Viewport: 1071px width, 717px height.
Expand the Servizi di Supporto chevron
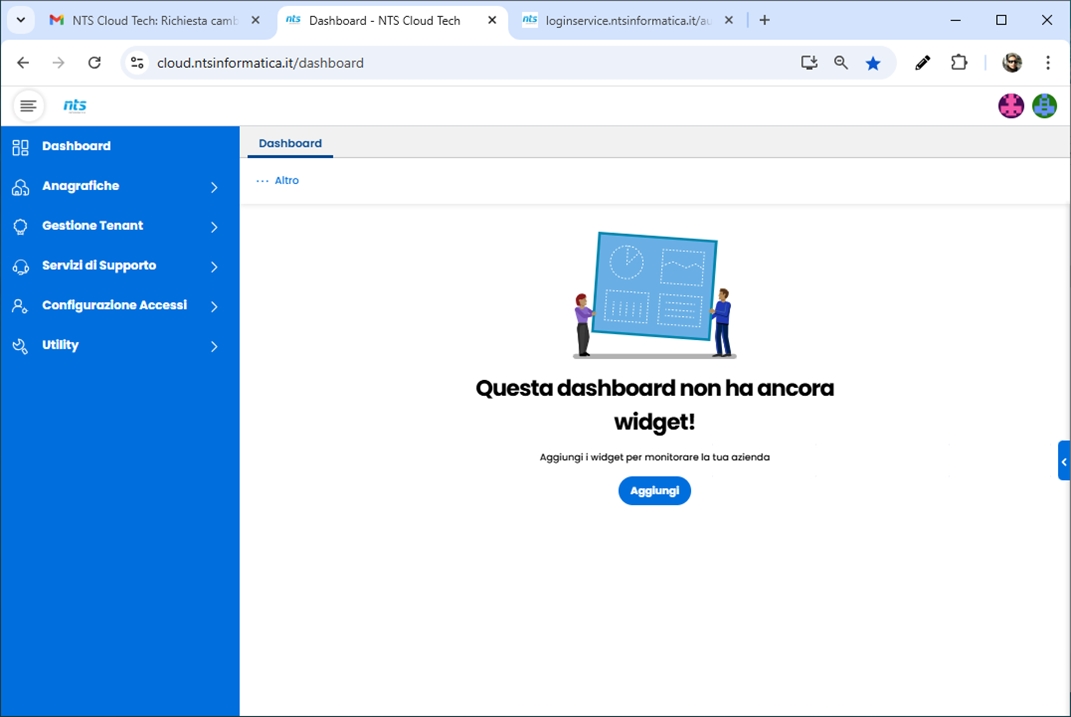click(x=214, y=266)
